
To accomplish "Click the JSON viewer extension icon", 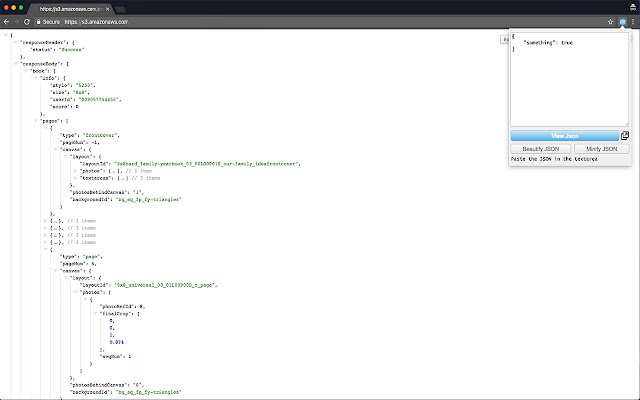I will (621, 20).
